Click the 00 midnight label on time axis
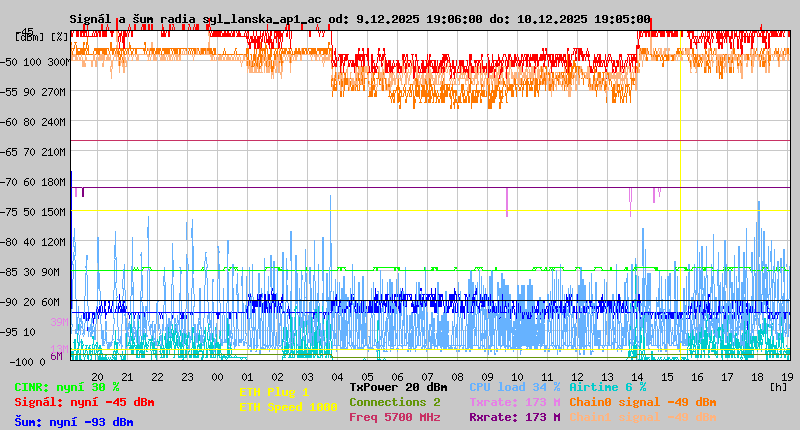This screenshot has height=430, width=800. pyautogui.click(x=217, y=377)
